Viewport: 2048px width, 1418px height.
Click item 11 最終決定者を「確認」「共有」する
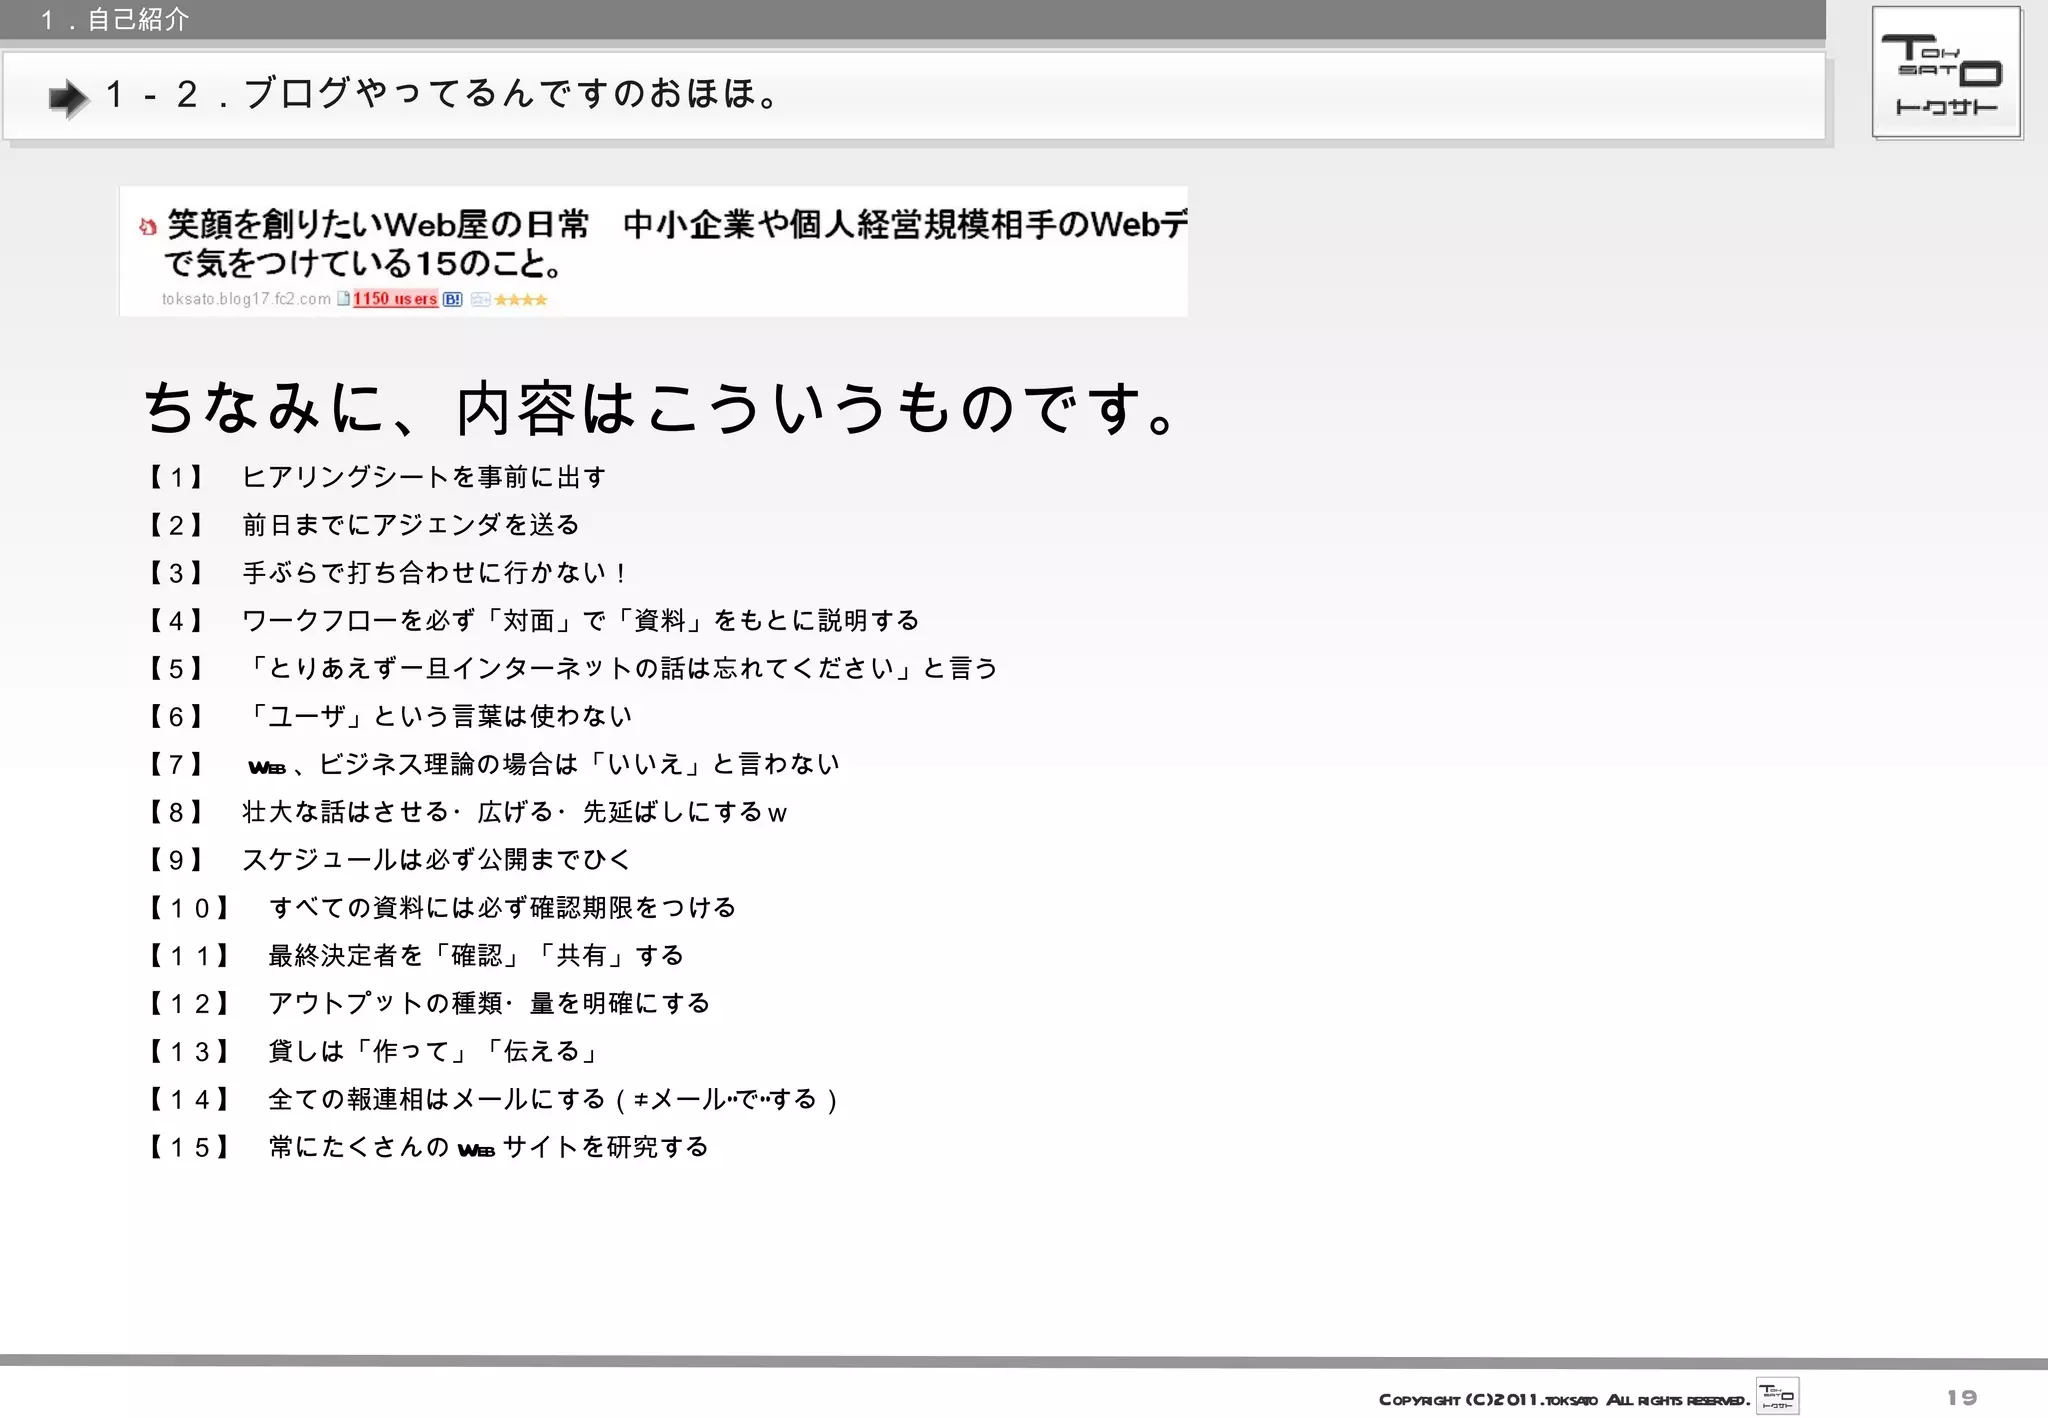pos(415,956)
